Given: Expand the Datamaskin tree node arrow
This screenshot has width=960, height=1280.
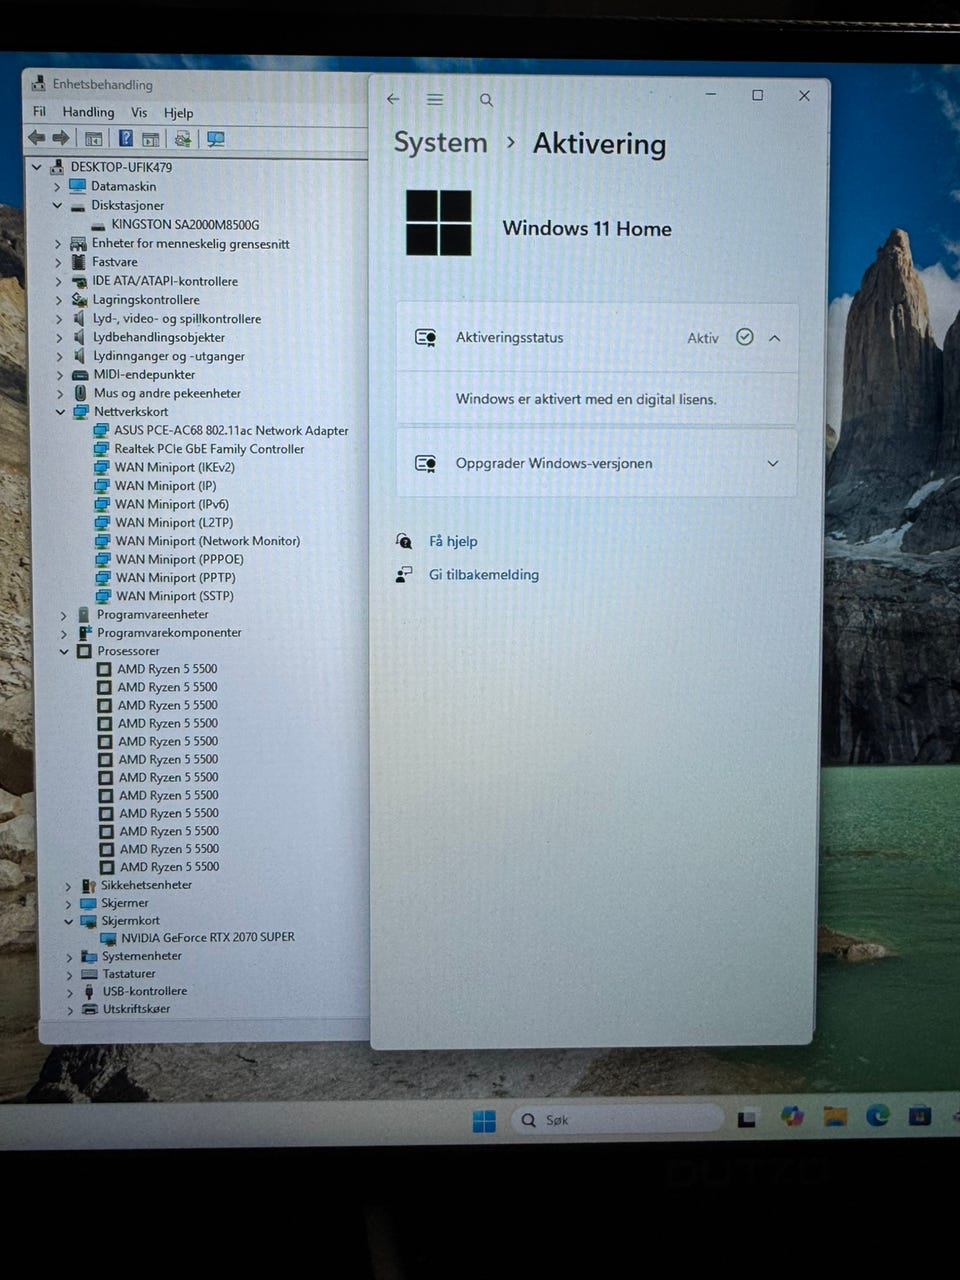Looking at the screenshot, I should tap(57, 187).
